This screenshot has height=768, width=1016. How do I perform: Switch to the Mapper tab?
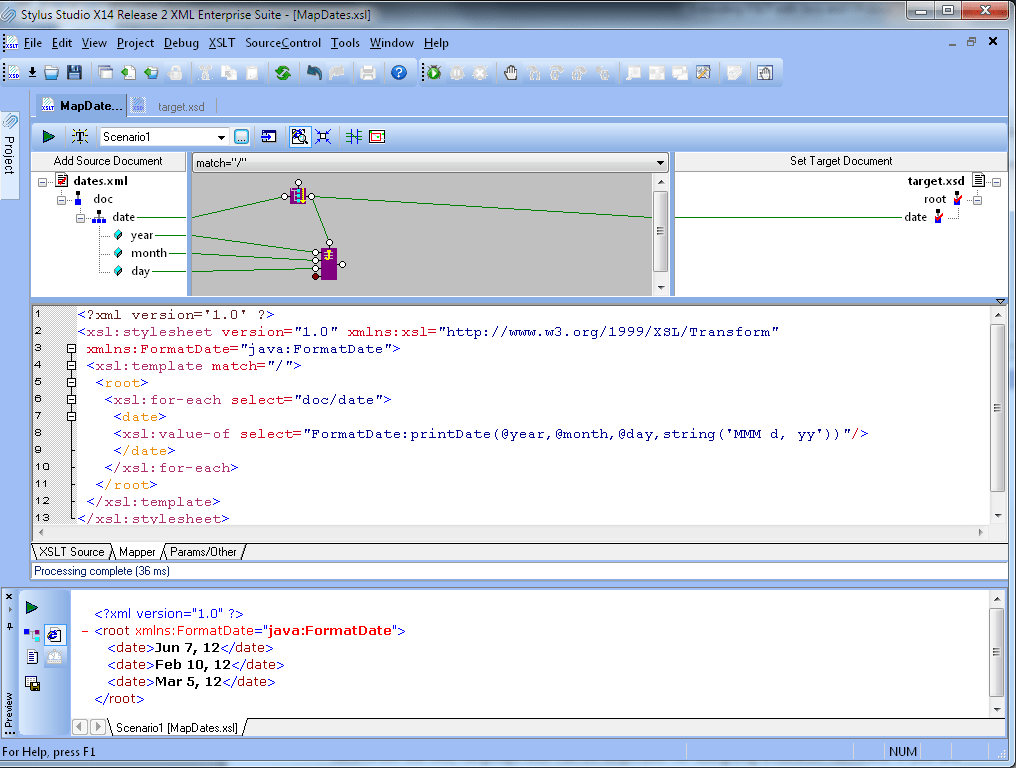[137, 551]
